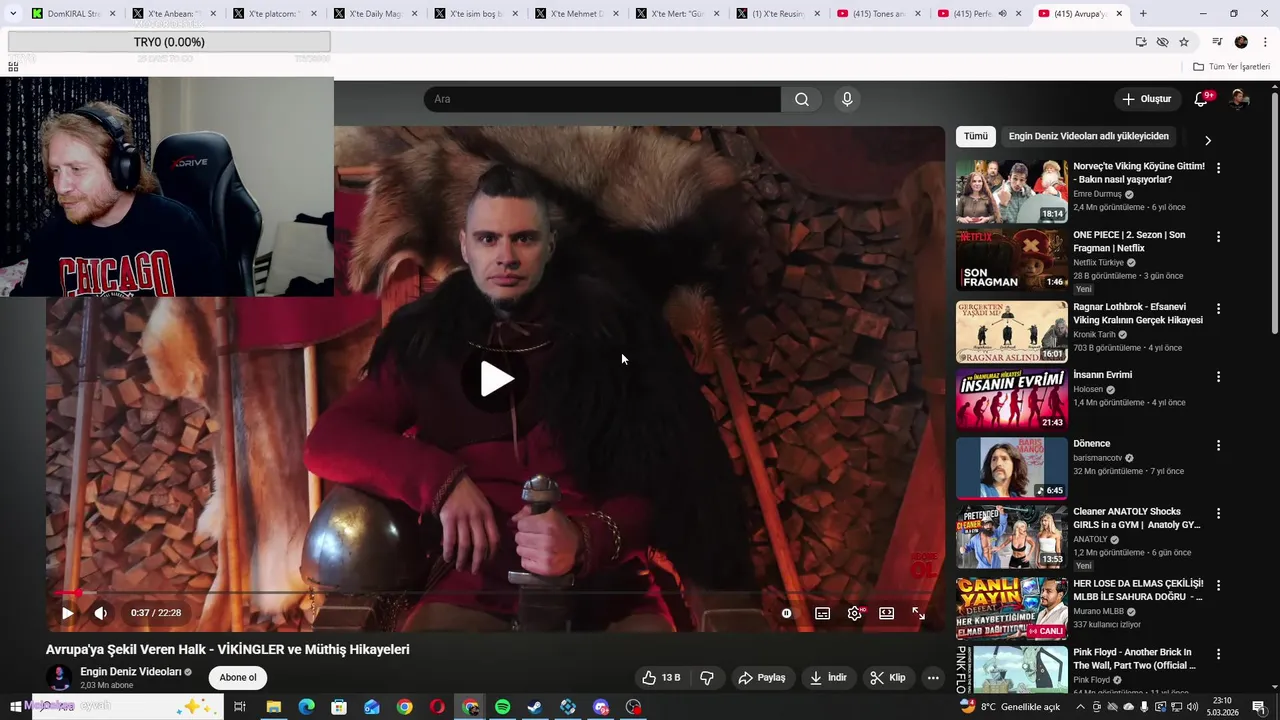
Task: Open the tab search dropdown arrow
Action: click(x=13, y=14)
